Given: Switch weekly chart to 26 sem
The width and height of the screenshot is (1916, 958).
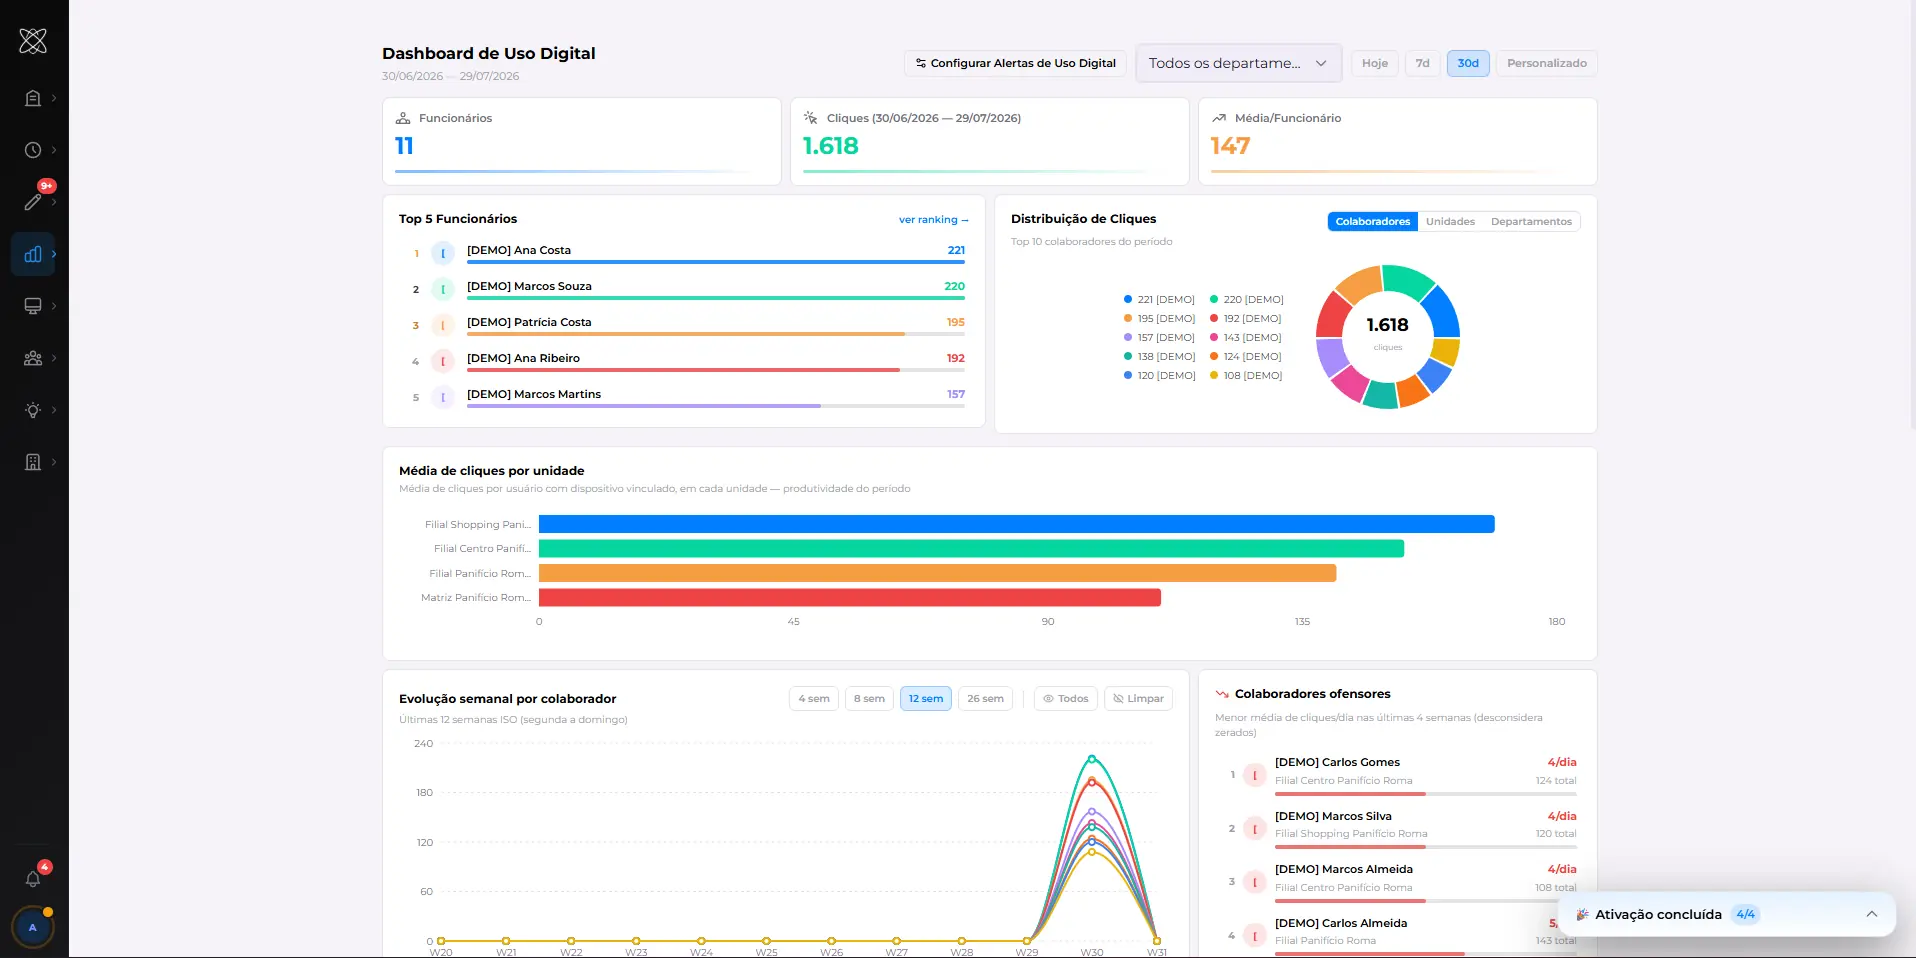Looking at the screenshot, I should click(985, 699).
